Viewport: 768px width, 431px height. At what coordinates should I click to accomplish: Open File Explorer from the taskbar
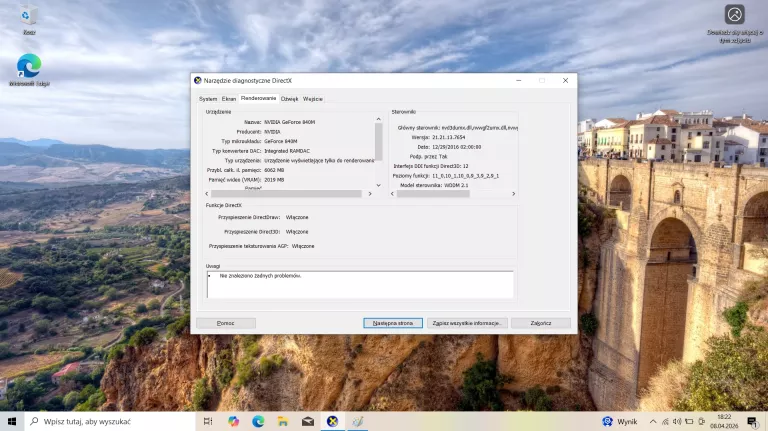click(283, 421)
